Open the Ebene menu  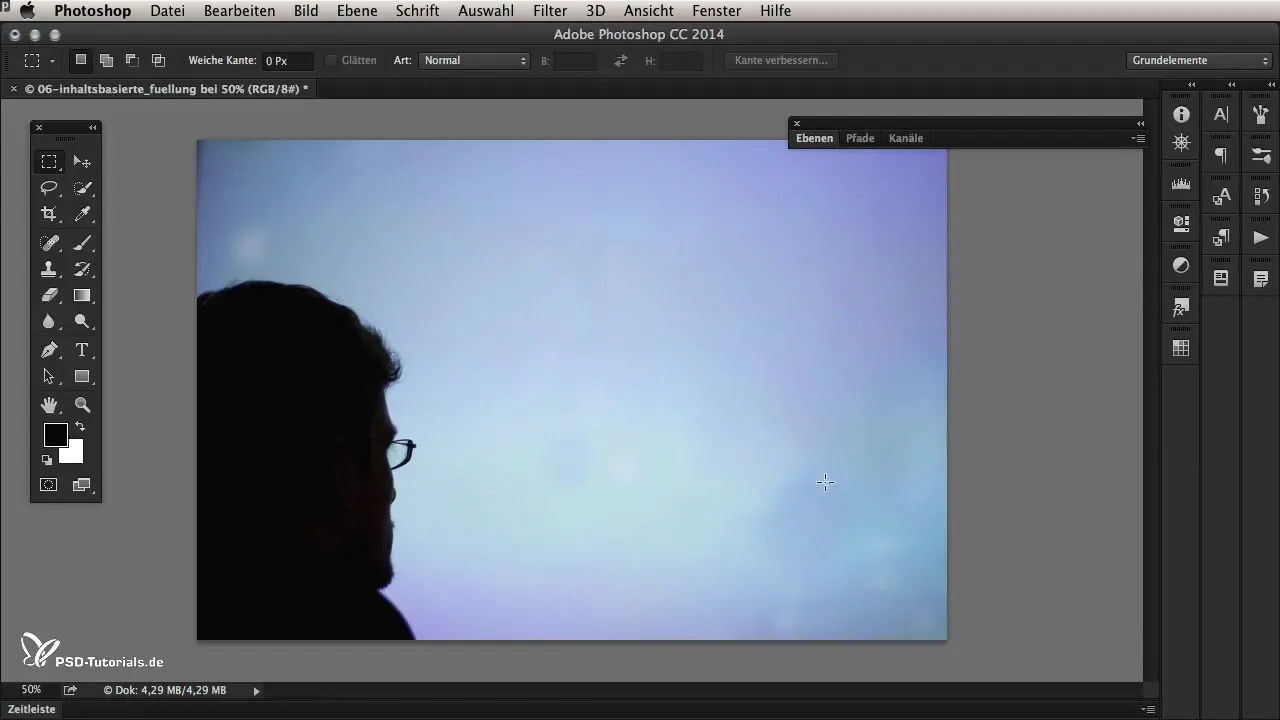357,11
